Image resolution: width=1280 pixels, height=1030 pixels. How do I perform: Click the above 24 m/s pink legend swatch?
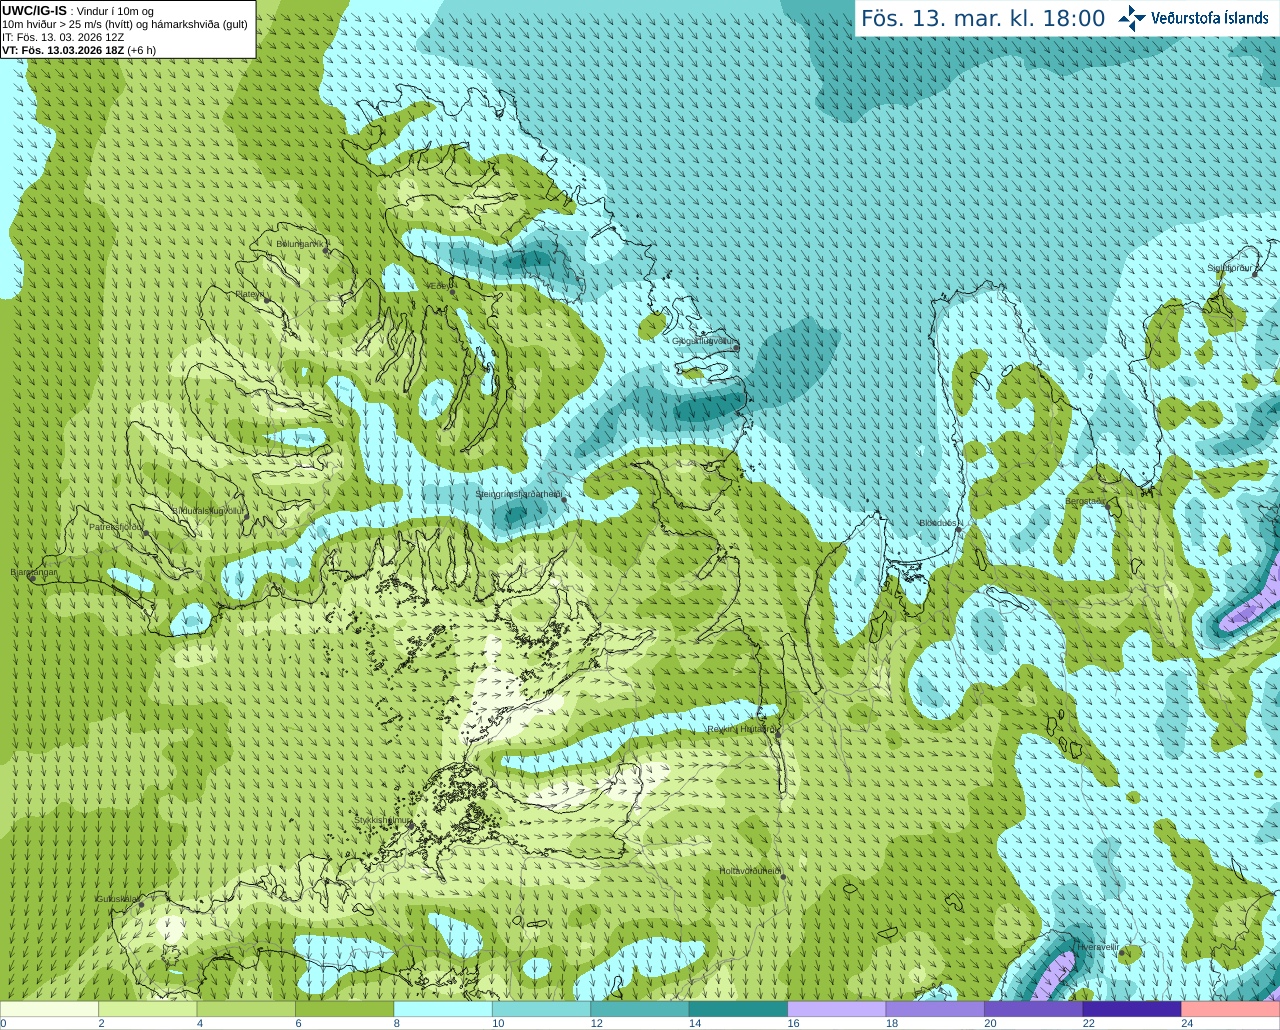[x=1231, y=1009]
